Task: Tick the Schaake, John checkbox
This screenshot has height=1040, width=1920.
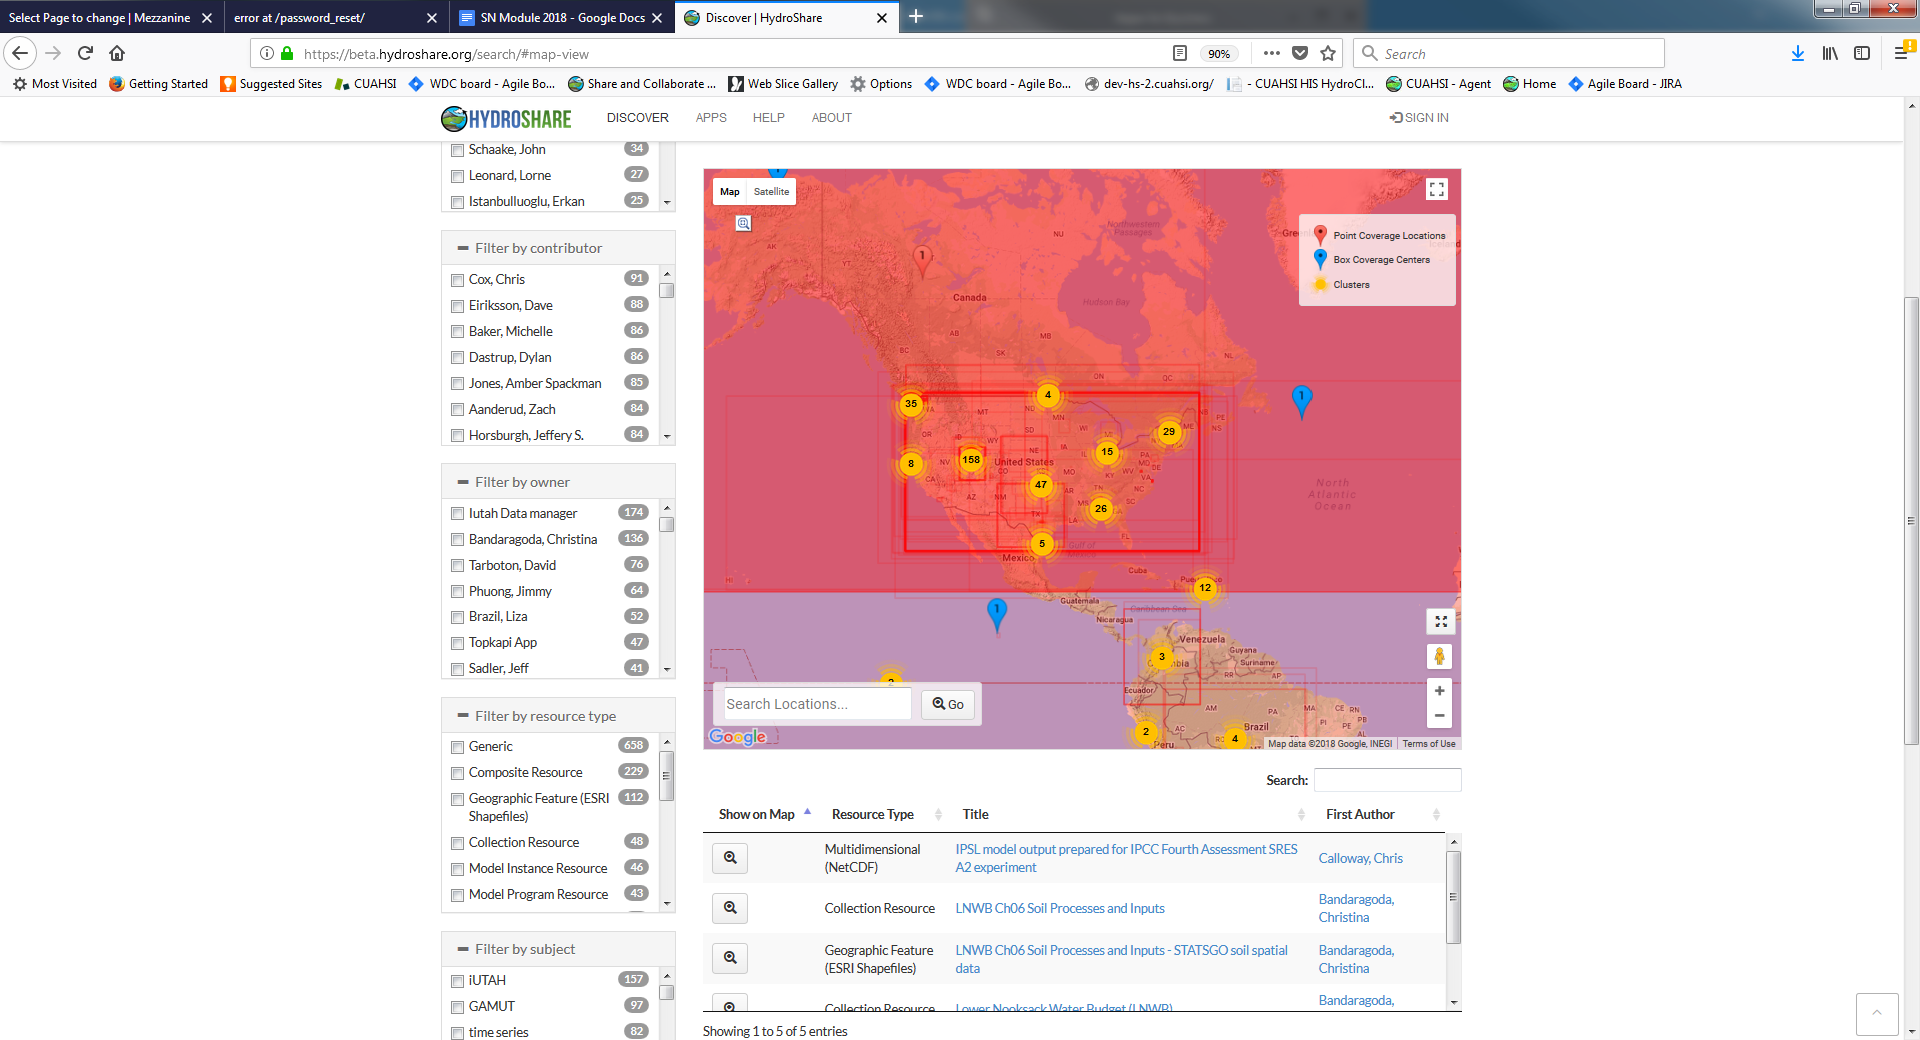Action: click(457, 150)
